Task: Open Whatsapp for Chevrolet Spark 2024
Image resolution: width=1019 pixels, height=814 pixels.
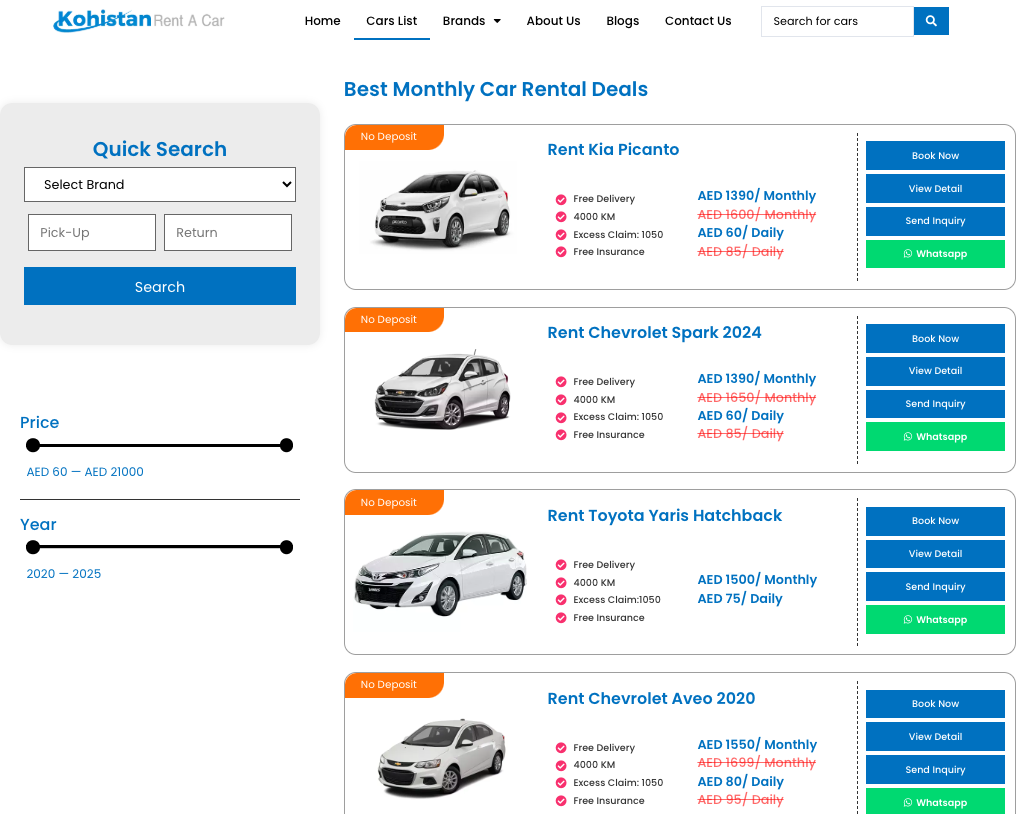Action: coord(935,437)
